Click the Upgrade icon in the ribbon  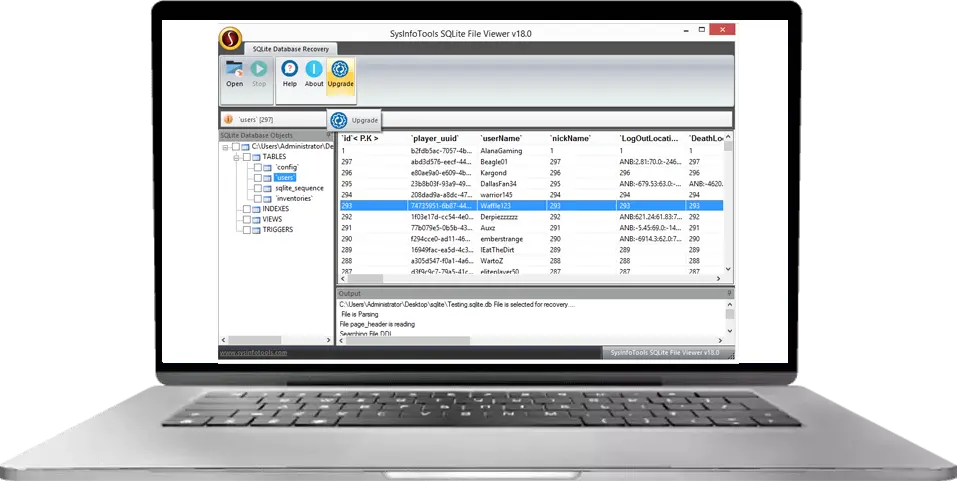point(340,70)
